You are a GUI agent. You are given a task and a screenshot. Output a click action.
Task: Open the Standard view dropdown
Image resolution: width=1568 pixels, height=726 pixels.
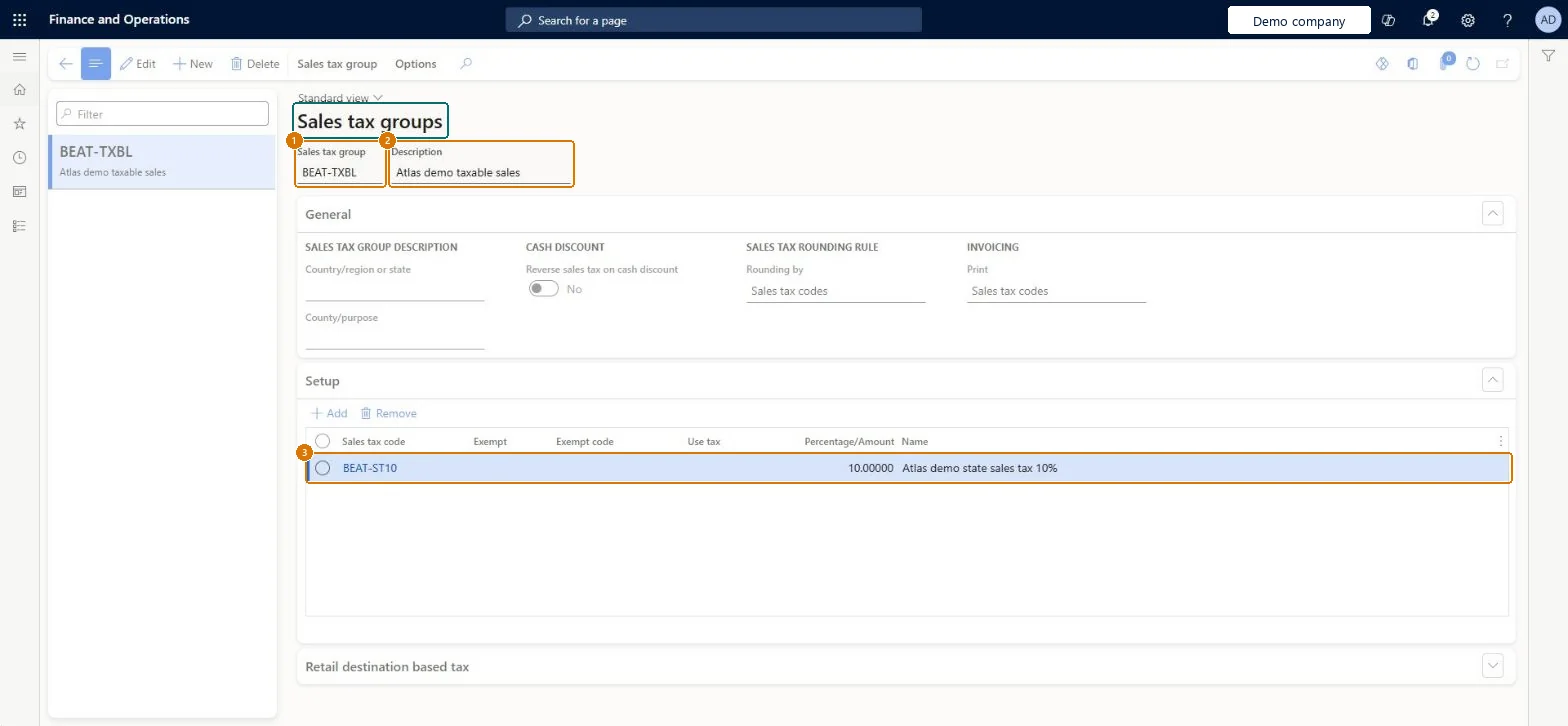click(x=341, y=98)
